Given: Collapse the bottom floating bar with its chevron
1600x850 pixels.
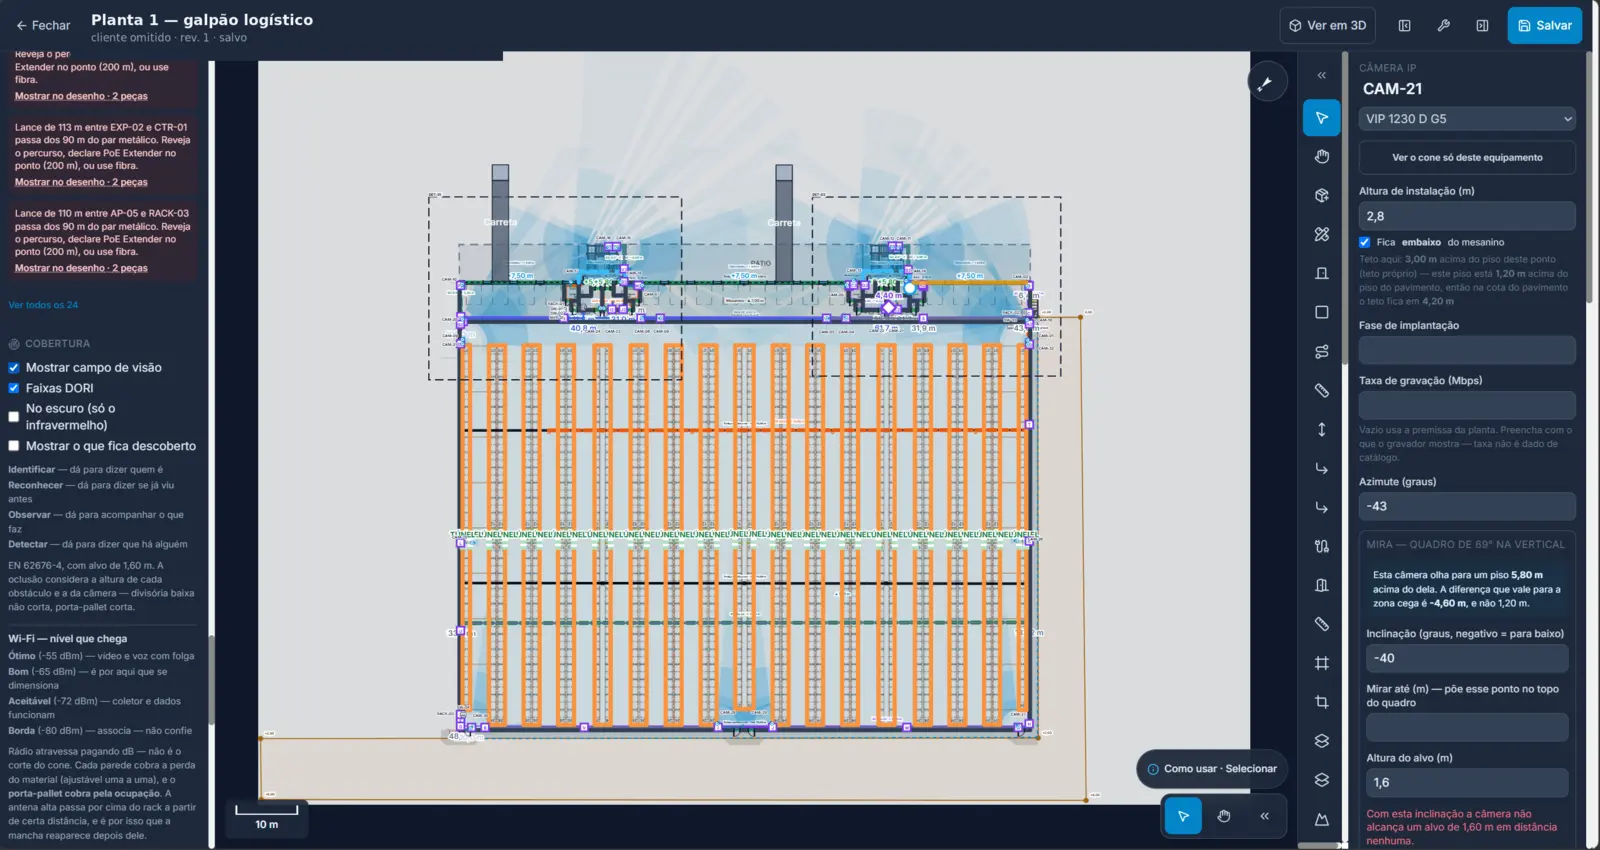Looking at the screenshot, I should (1264, 816).
